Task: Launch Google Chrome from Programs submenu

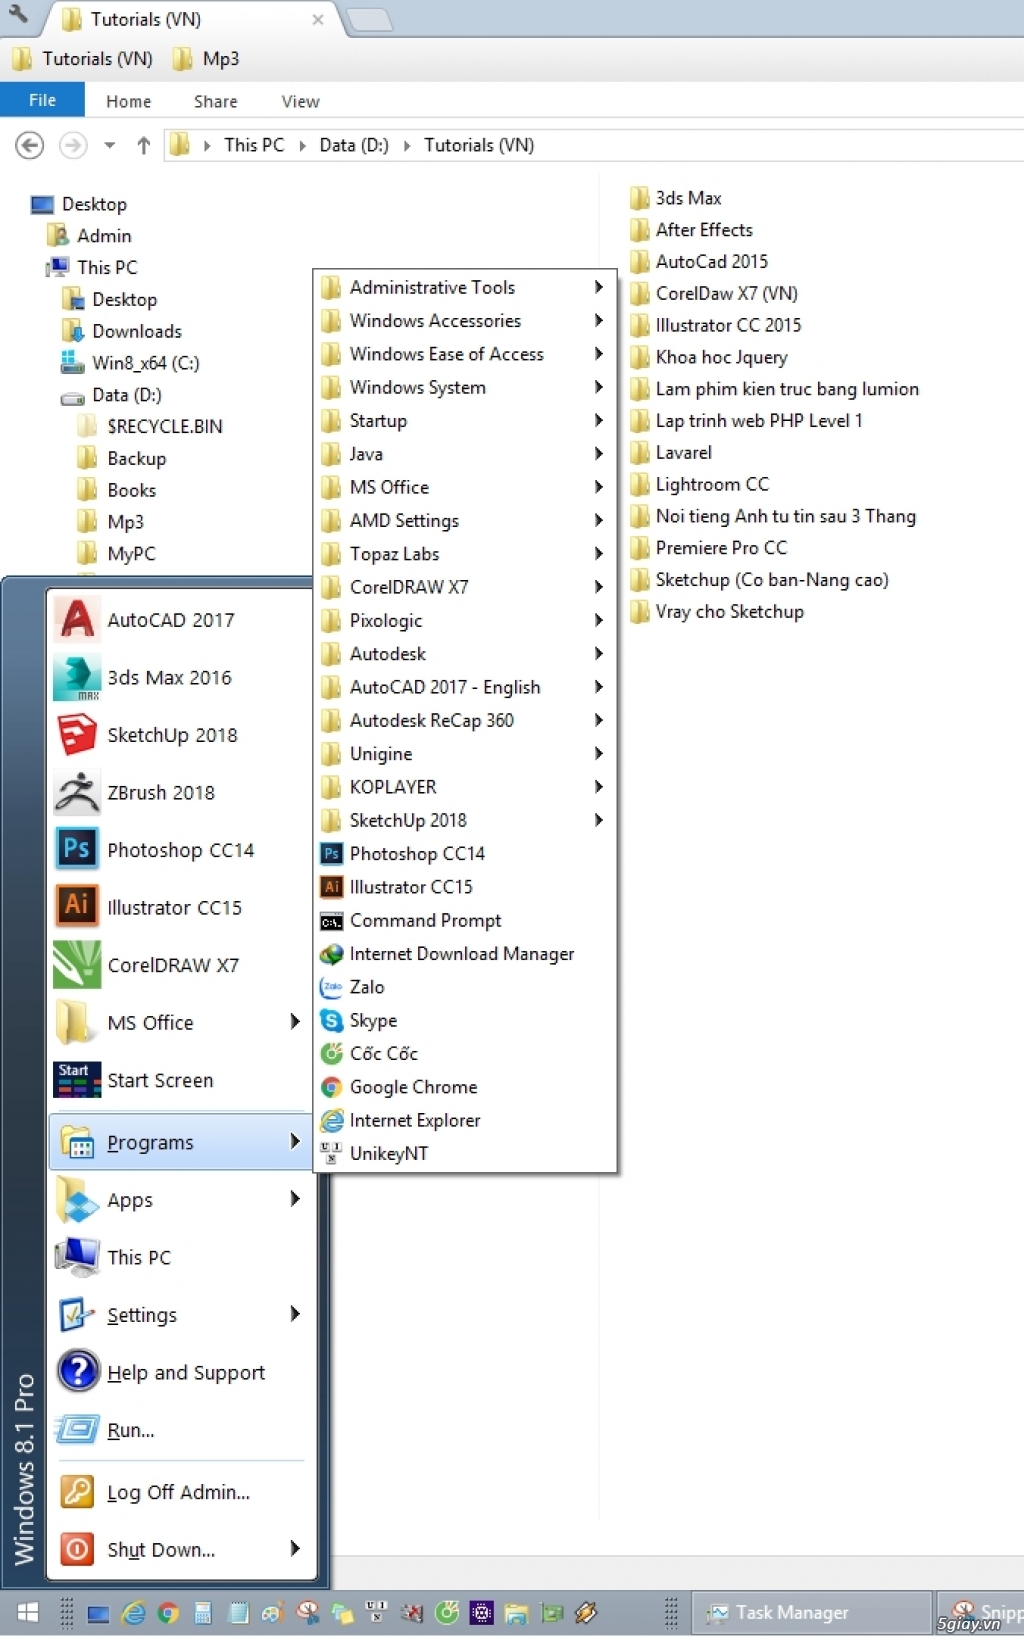Action: click(466, 1087)
